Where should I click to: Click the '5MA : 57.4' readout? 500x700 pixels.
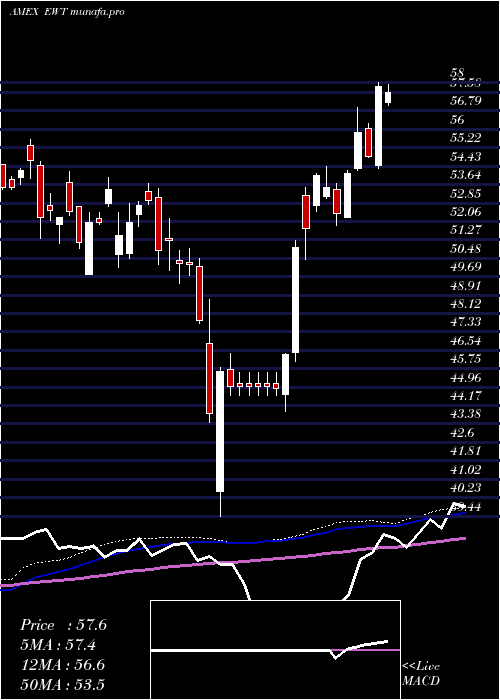click(59, 645)
